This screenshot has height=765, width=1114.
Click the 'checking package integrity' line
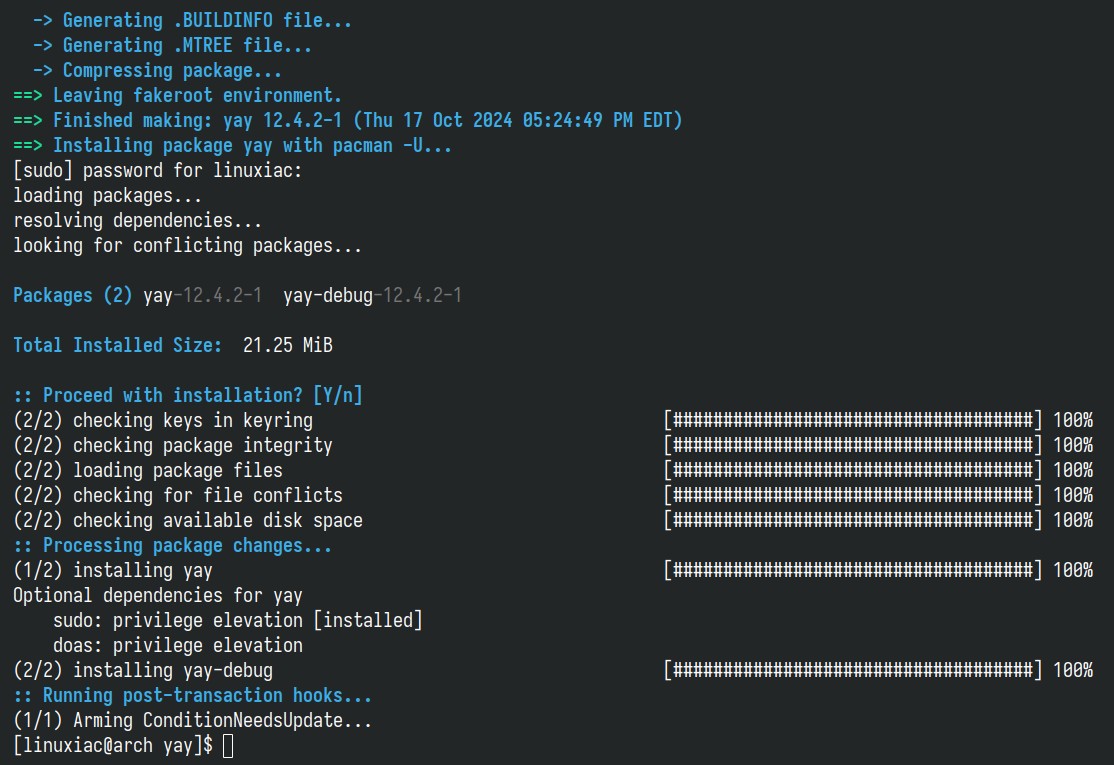tap(173, 445)
